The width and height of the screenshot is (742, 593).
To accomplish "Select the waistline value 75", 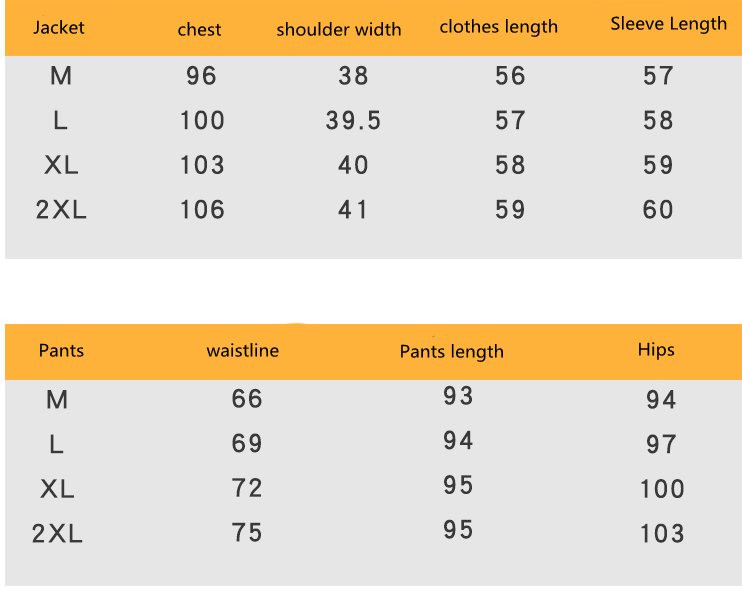I will tap(247, 533).
